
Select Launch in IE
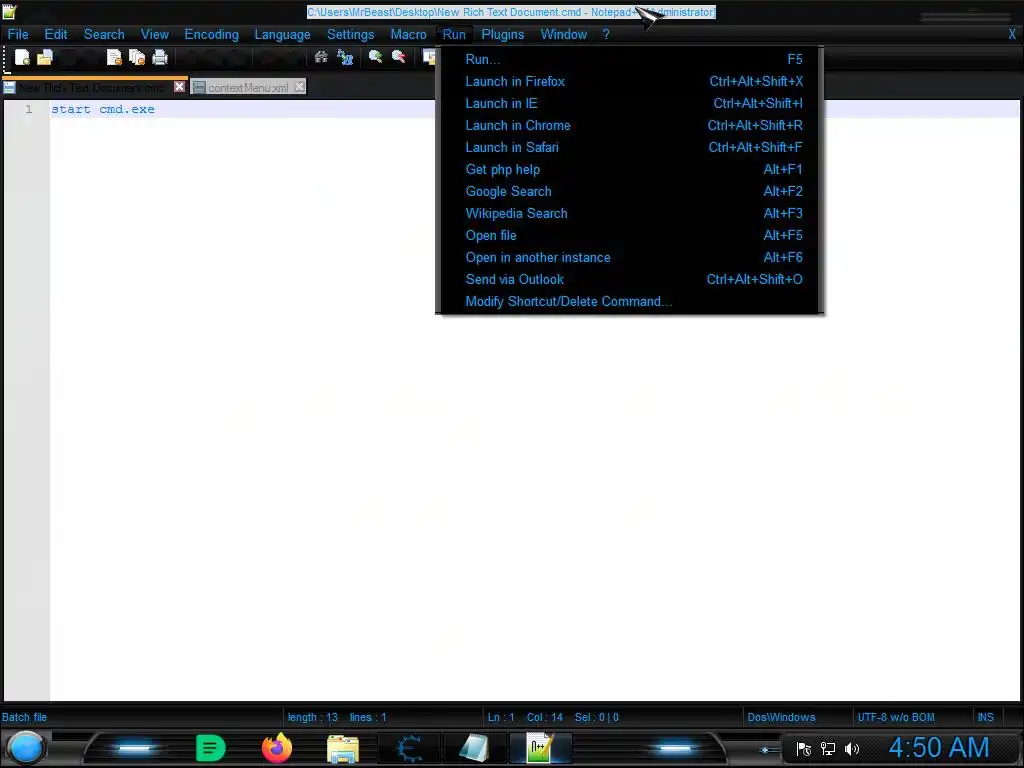pyautogui.click(x=630, y=103)
